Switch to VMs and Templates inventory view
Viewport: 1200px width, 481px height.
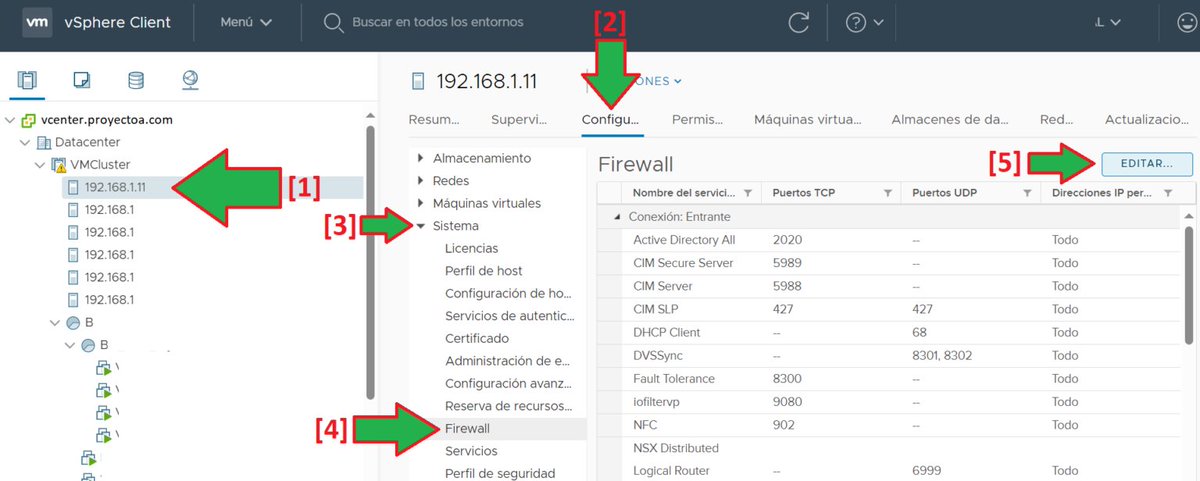pos(82,80)
